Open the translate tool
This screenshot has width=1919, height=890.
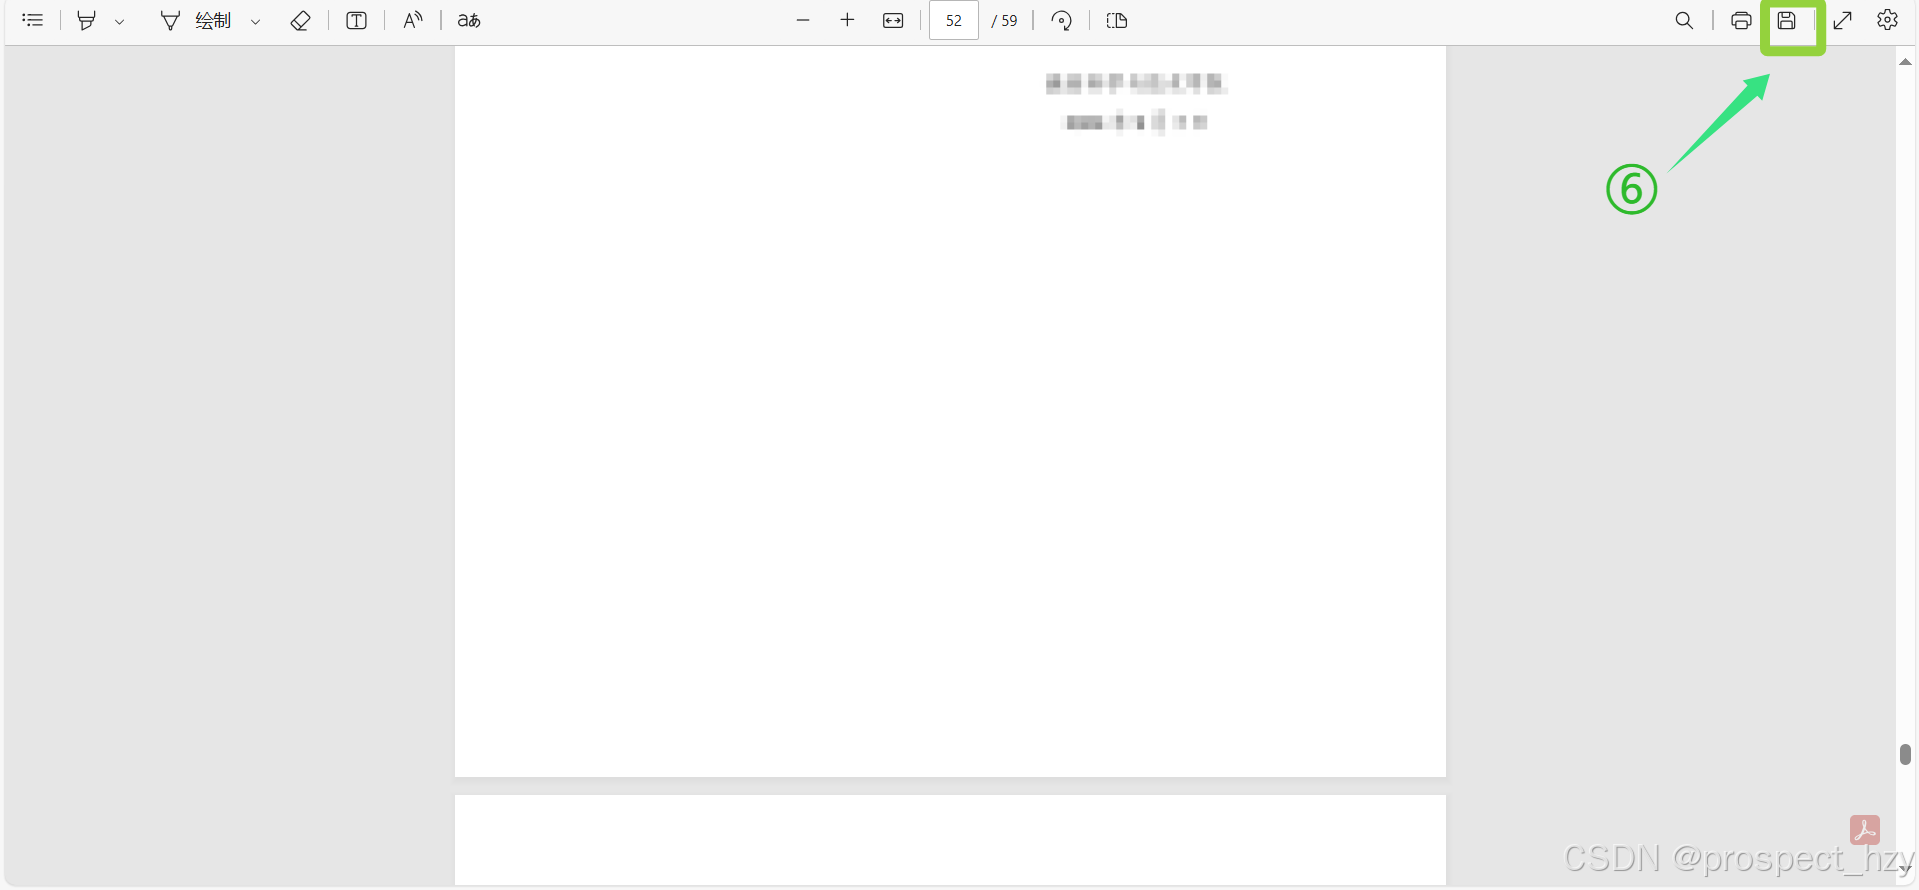pos(469,20)
